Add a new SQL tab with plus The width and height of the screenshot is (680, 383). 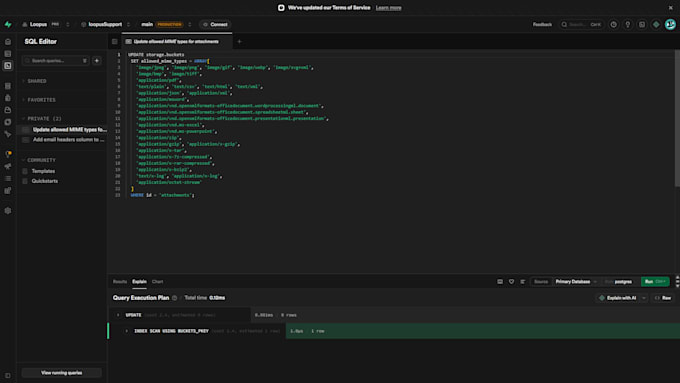239,42
